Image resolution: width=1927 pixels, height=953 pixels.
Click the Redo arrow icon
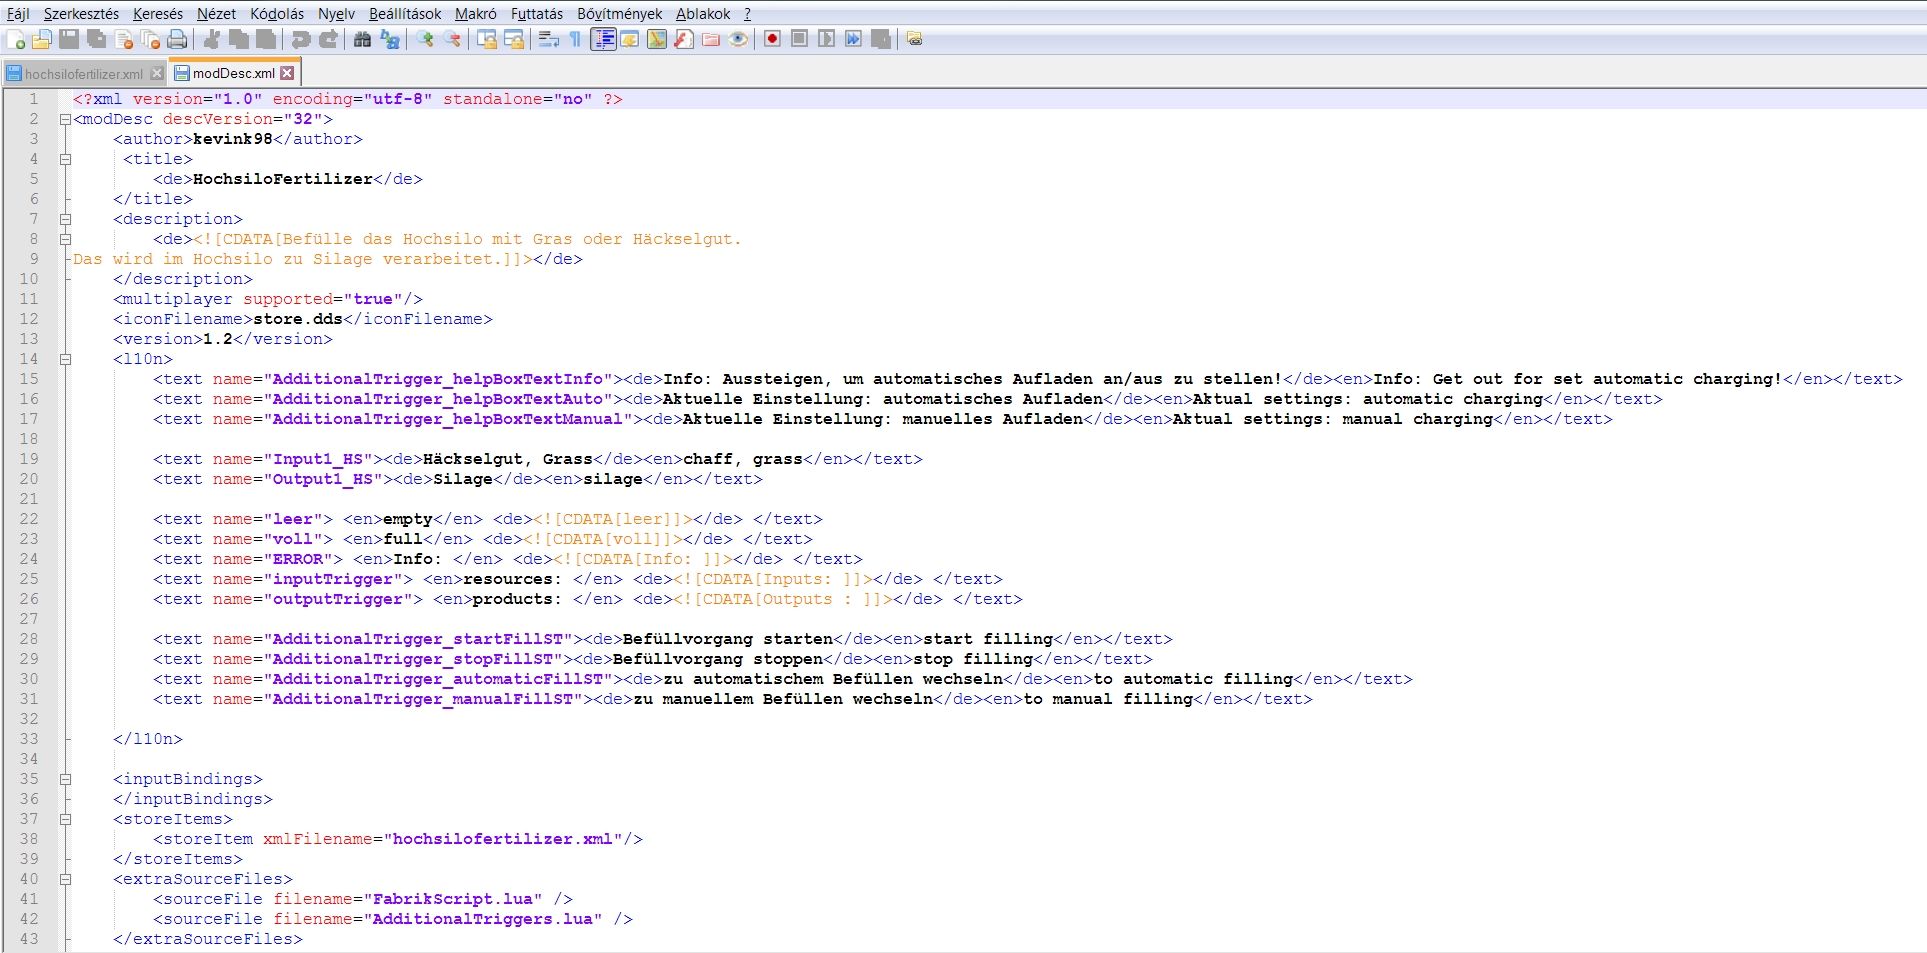tap(328, 39)
